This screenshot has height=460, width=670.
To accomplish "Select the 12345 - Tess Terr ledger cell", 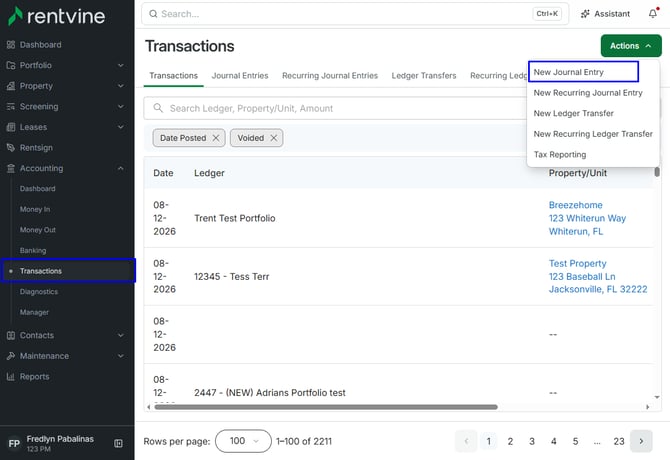I will 232,276.
